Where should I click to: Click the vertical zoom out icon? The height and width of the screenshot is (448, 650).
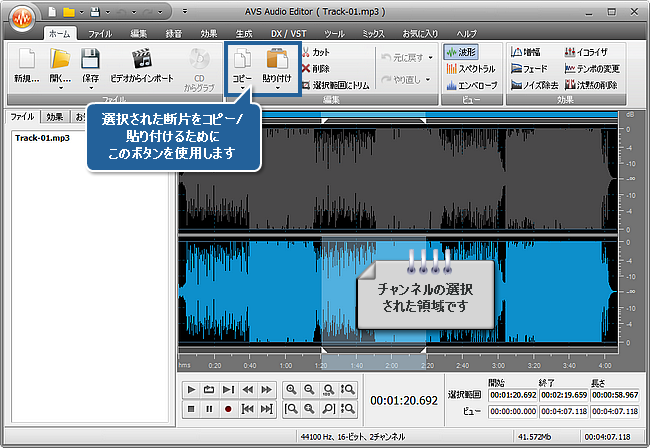[x=347, y=409]
